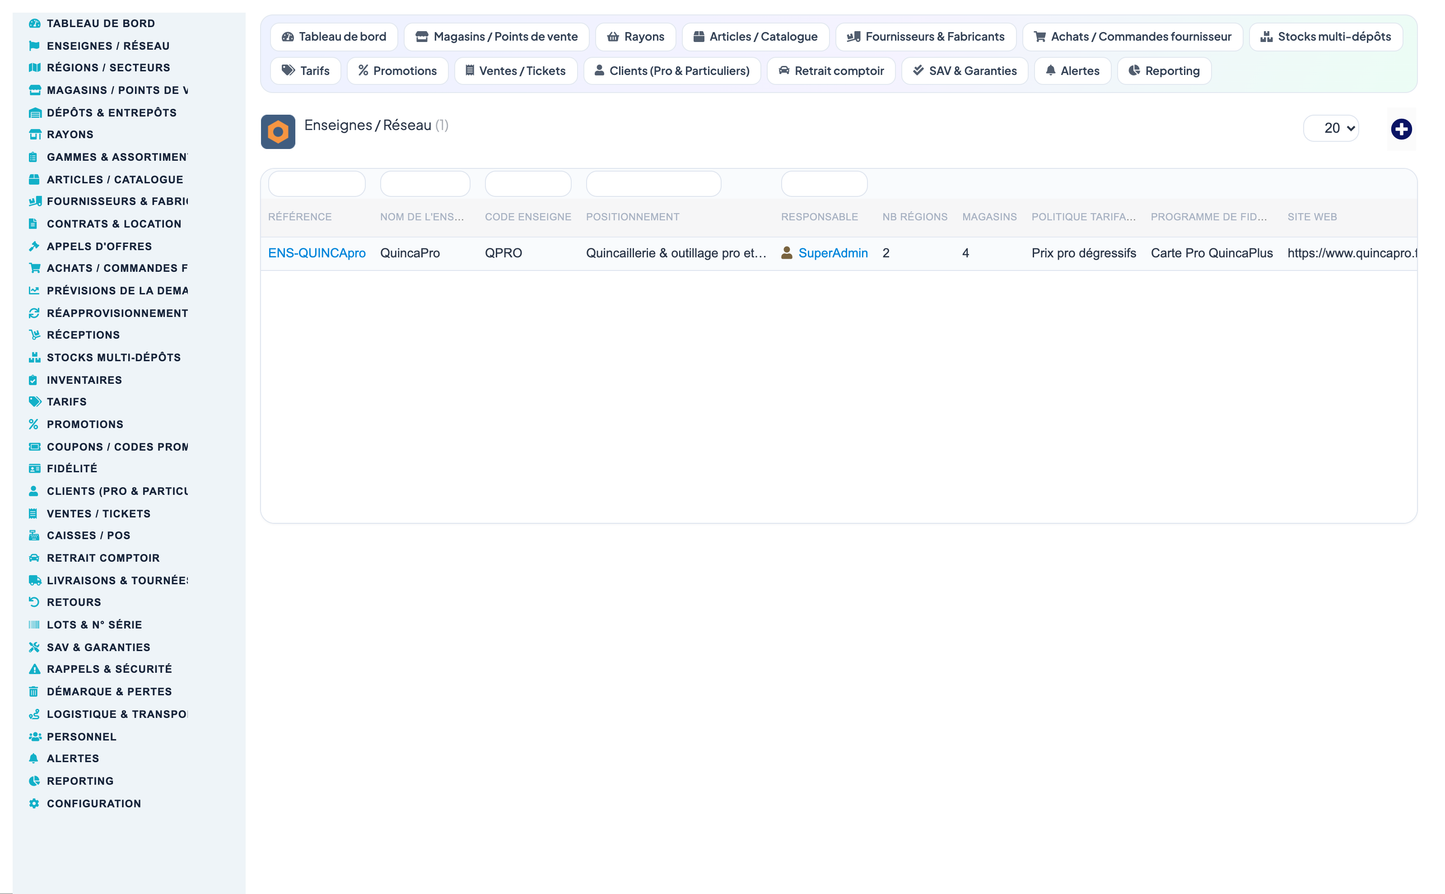Click the warning triangle icon beside Rappels & Sécurité
This screenshot has height=894, width=1445.
point(34,669)
